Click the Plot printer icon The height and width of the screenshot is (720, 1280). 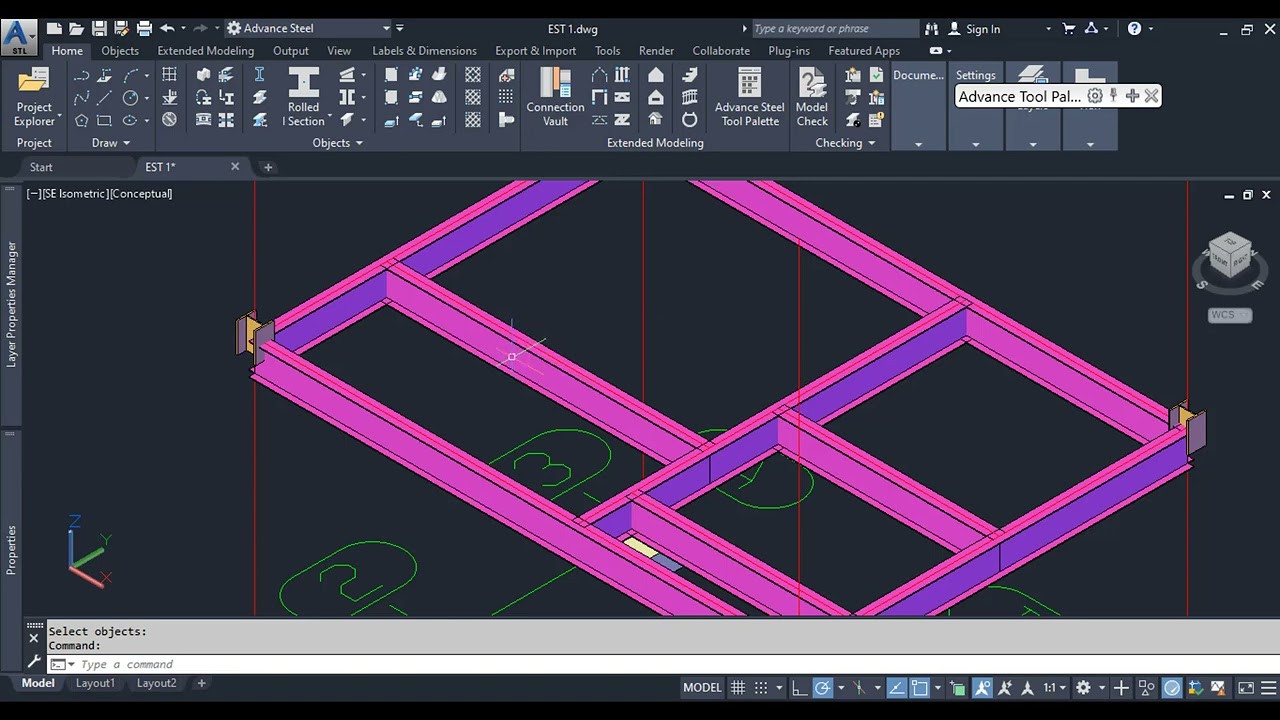[144, 29]
